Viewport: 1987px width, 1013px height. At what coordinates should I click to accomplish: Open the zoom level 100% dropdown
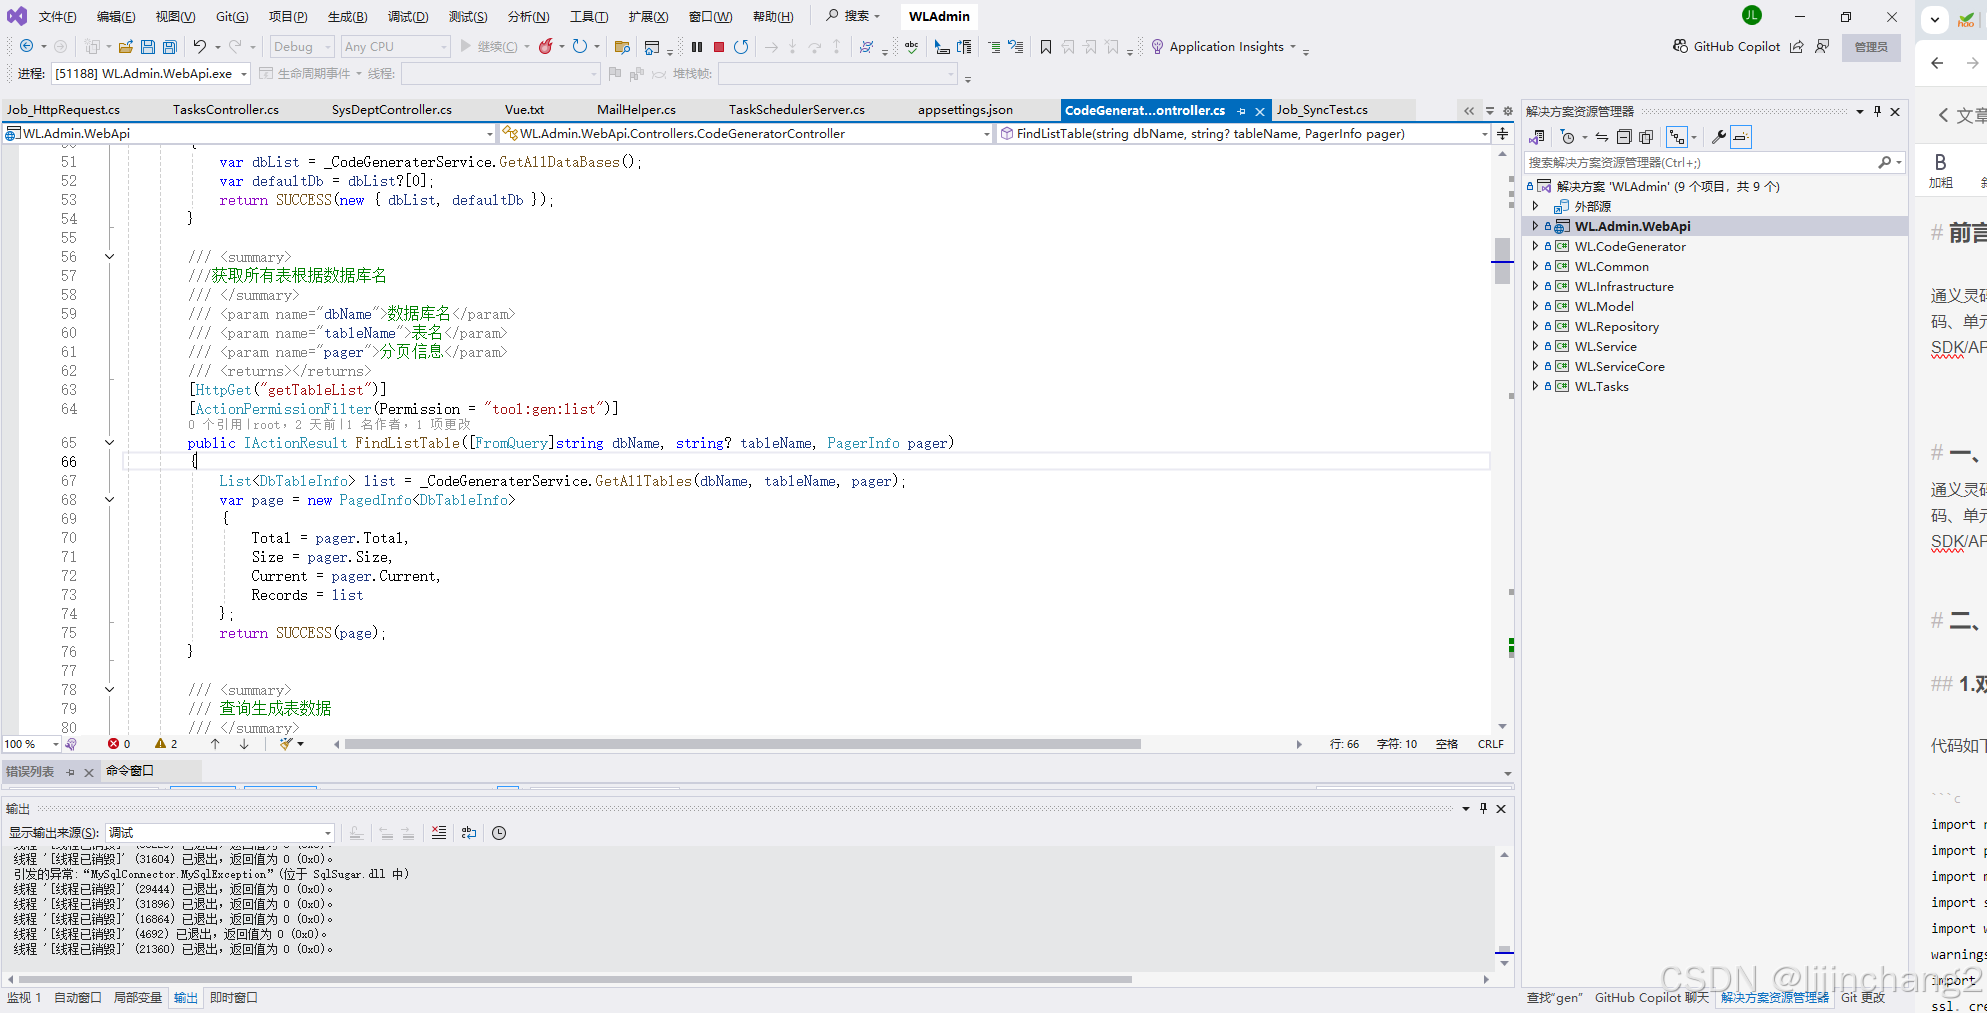56,744
